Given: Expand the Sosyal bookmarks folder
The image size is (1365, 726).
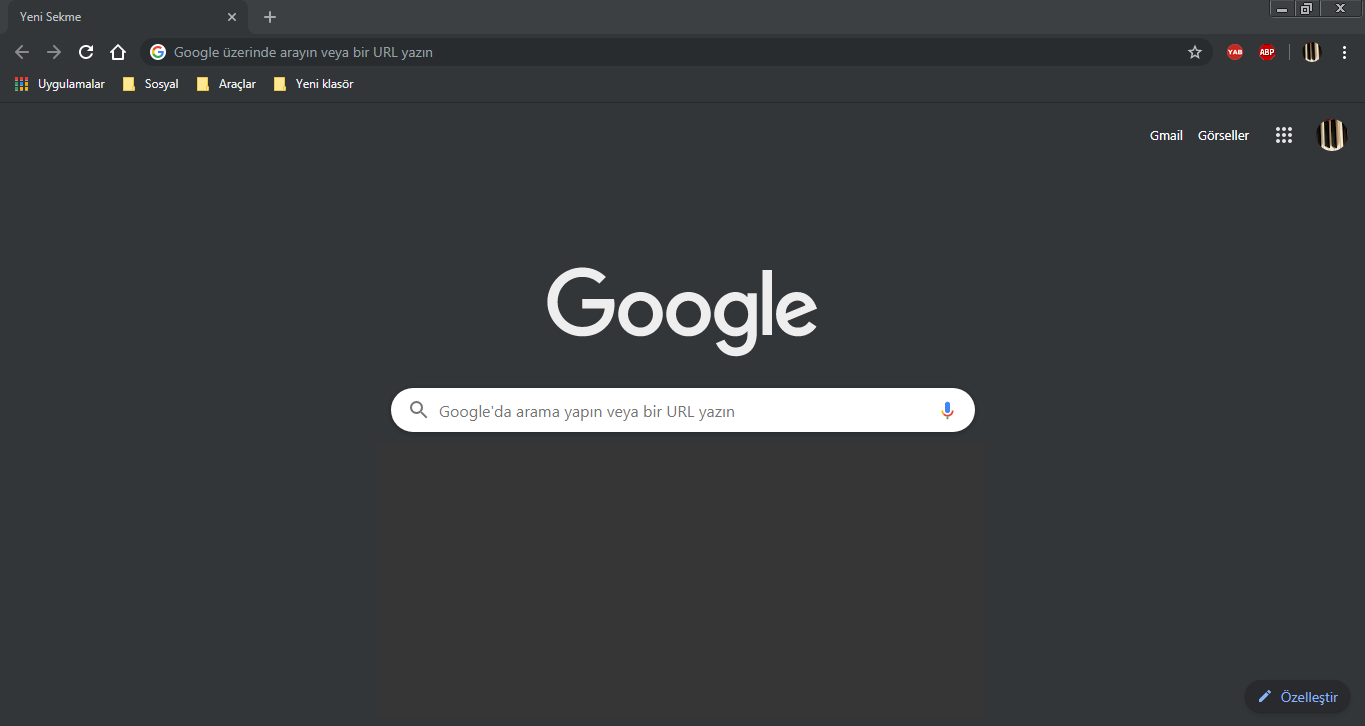Looking at the screenshot, I should 150,84.
